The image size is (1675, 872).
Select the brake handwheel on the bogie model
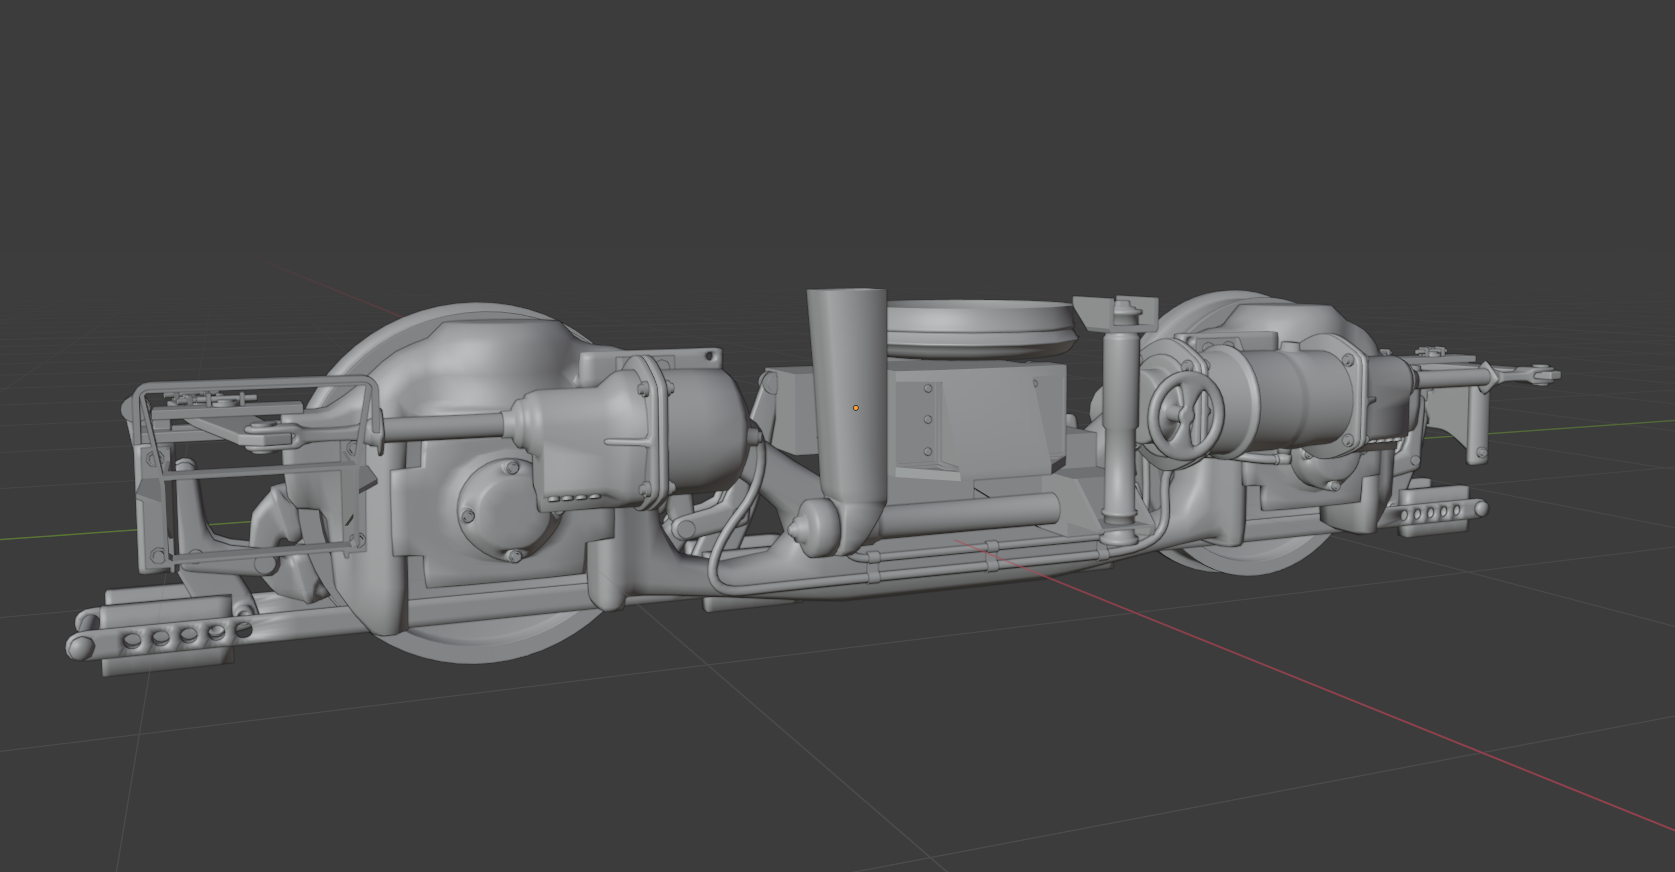[1186, 417]
